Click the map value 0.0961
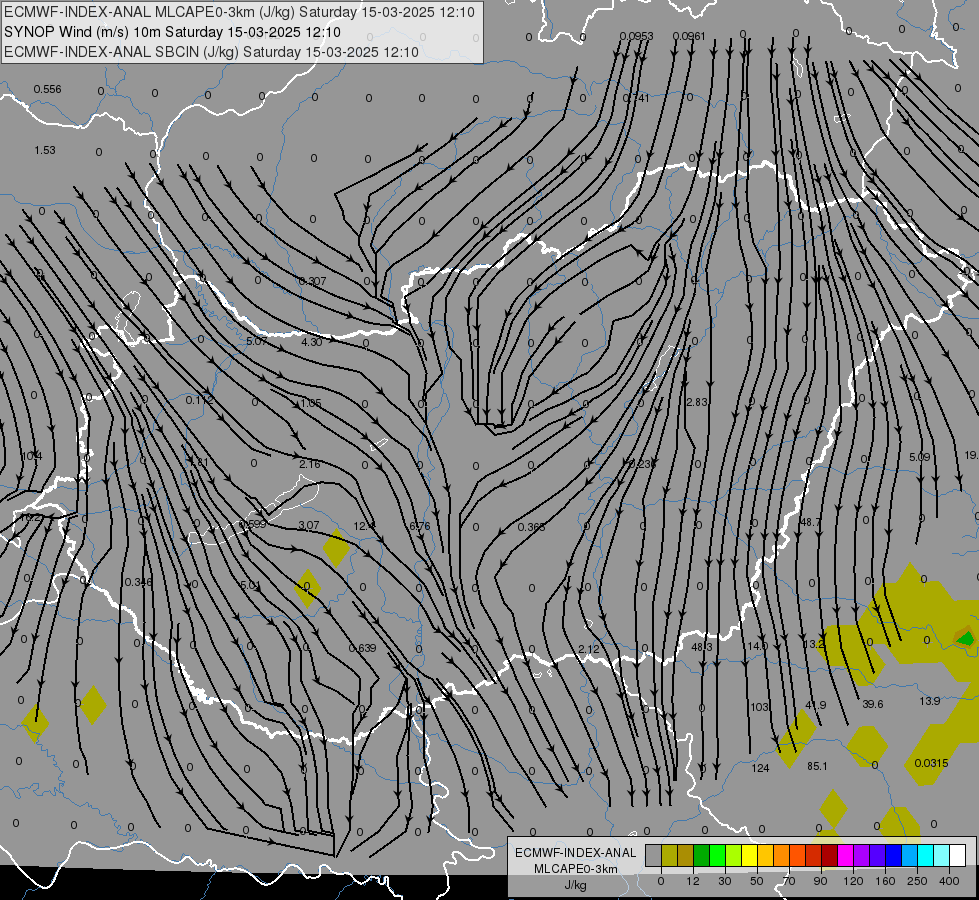979x900 pixels. coord(689,36)
